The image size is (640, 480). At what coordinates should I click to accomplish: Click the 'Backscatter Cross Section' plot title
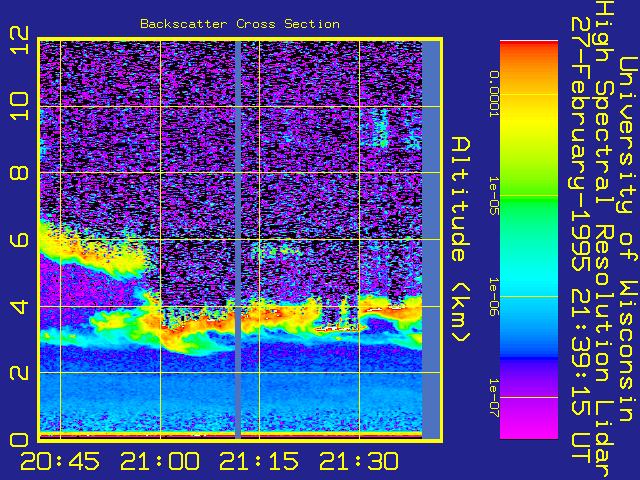click(240, 24)
